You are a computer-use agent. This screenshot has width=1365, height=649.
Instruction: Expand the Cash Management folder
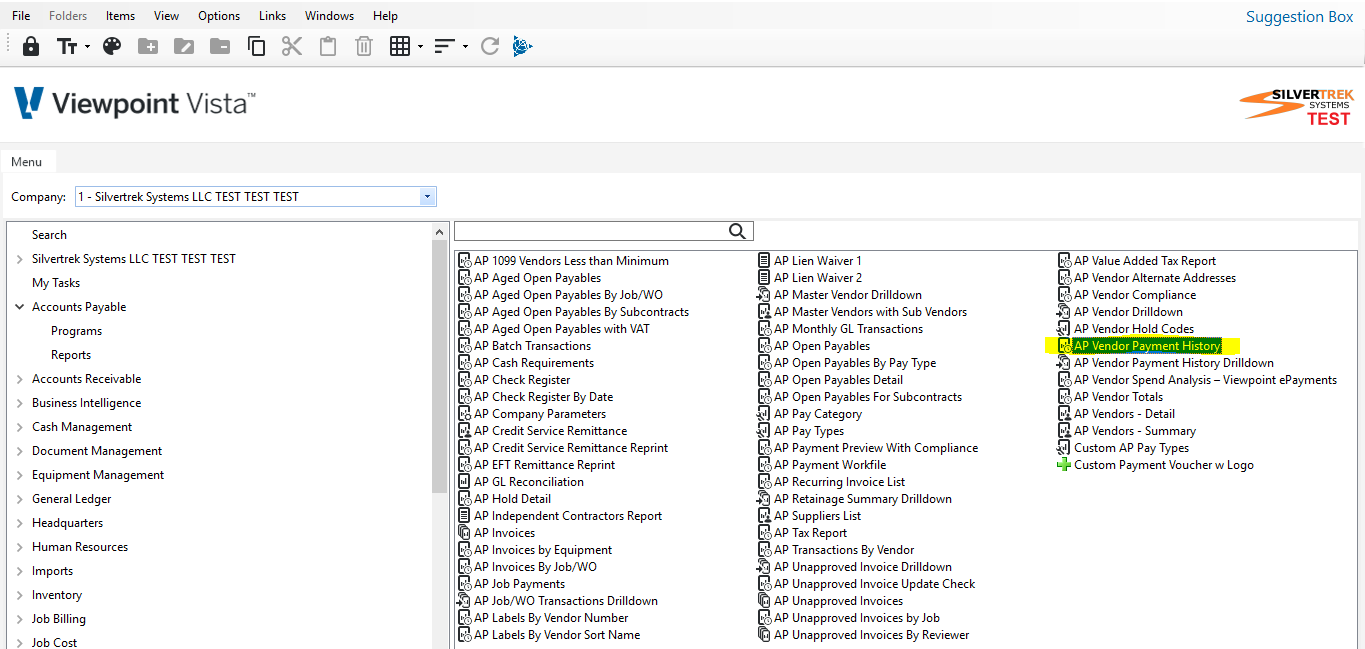coord(20,427)
